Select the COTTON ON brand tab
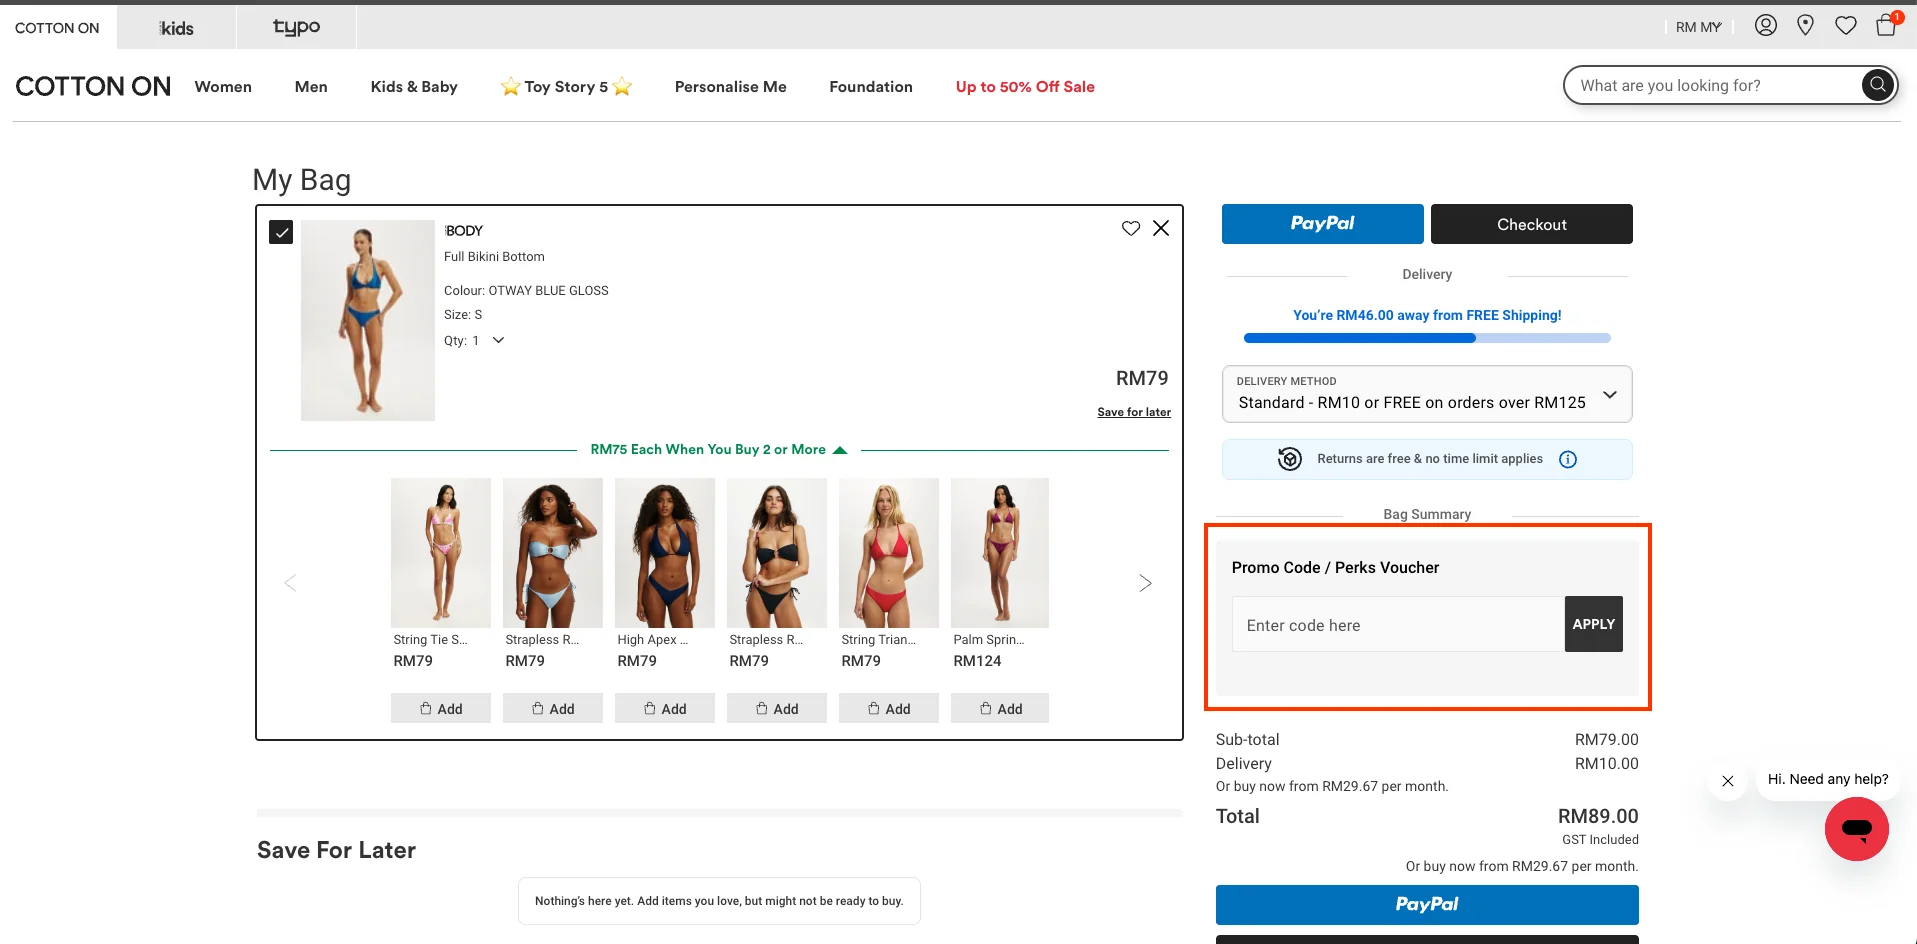 pyautogui.click(x=58, y=27)
